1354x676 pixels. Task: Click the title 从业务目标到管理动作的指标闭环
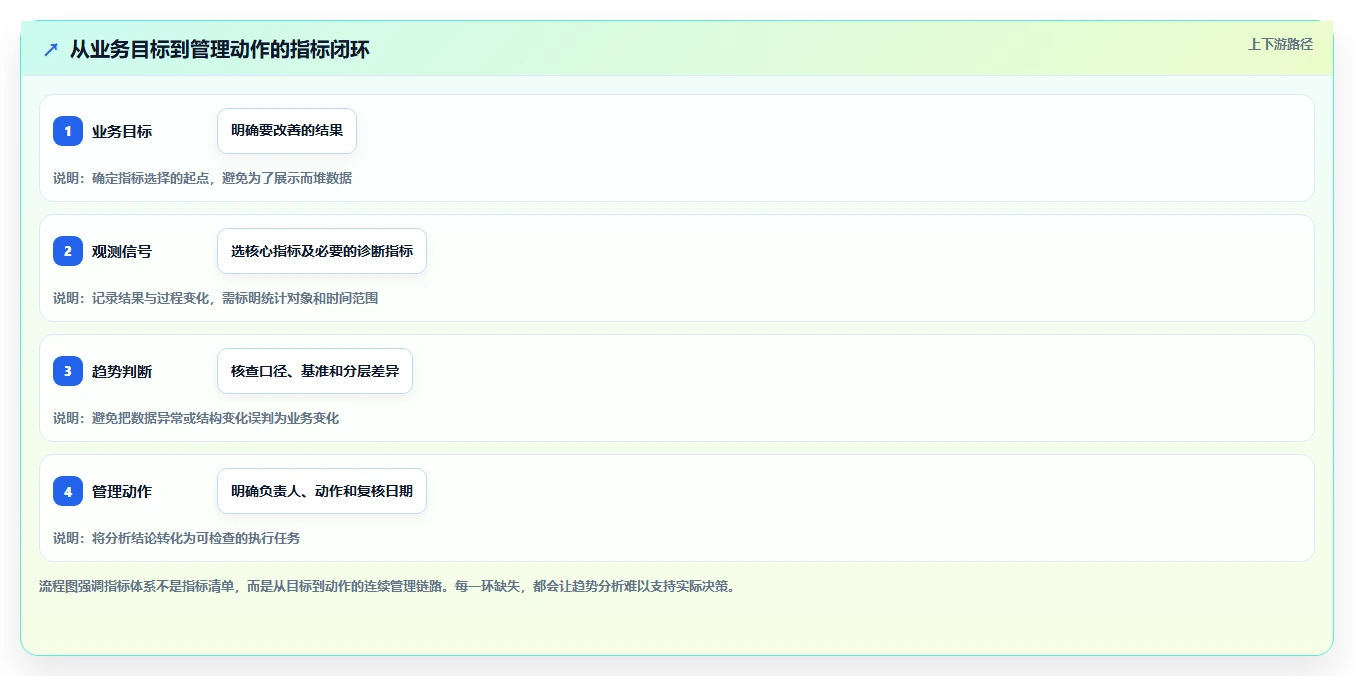coord(220,49)
